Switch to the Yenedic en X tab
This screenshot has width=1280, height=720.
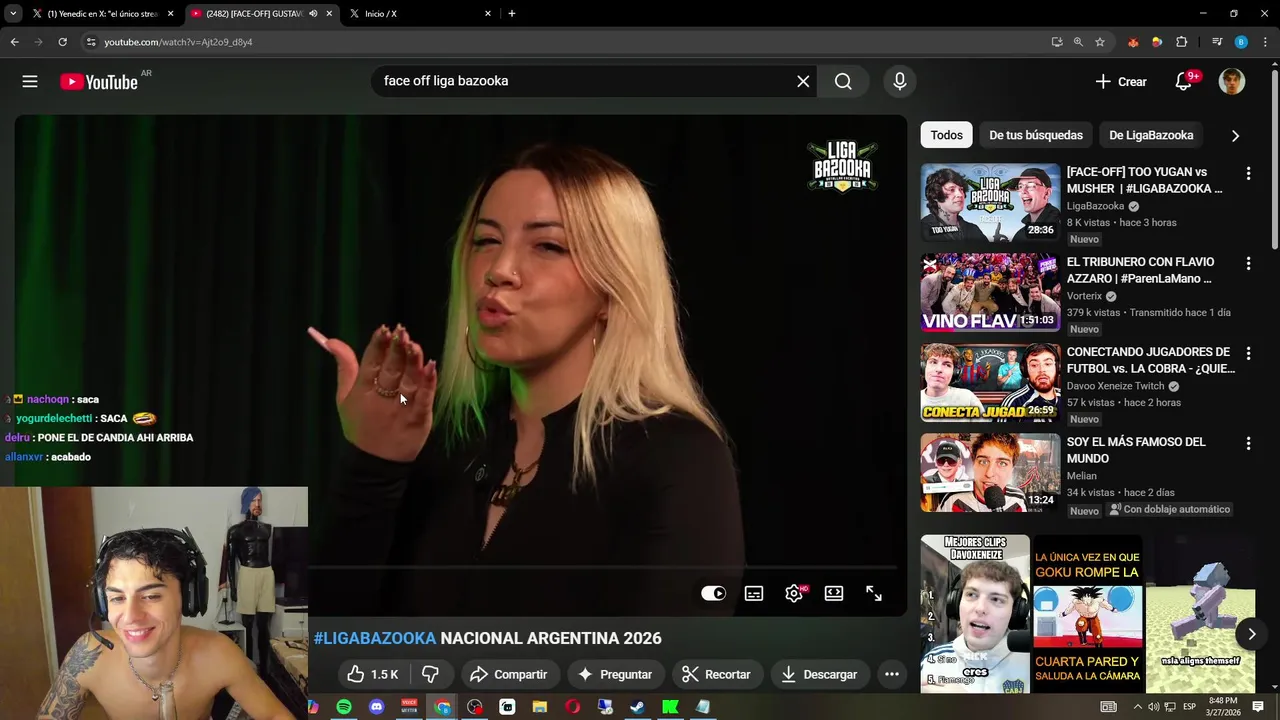(x=104, y=14)
